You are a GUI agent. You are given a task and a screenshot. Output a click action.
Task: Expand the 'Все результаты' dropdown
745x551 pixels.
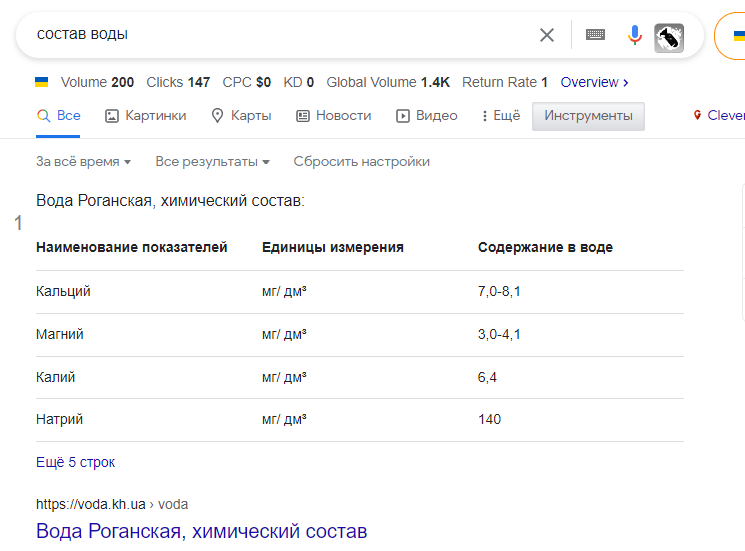click(x=212, y=162)
